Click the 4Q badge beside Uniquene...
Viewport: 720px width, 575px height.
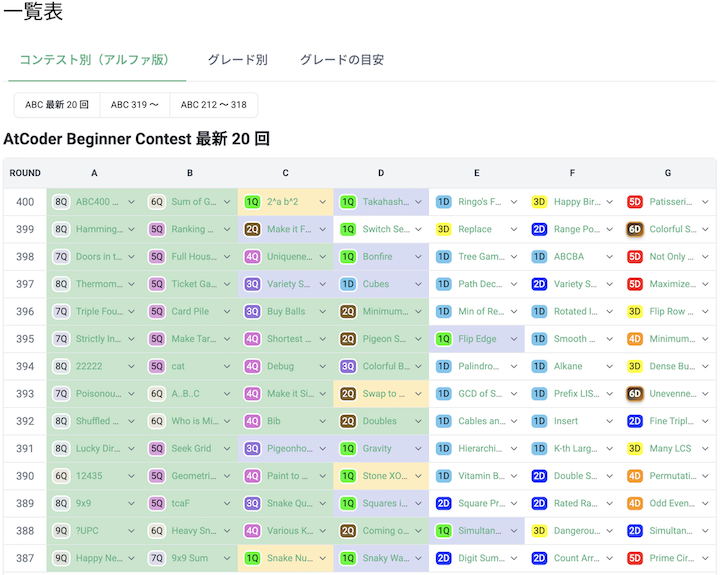[252, 257]
